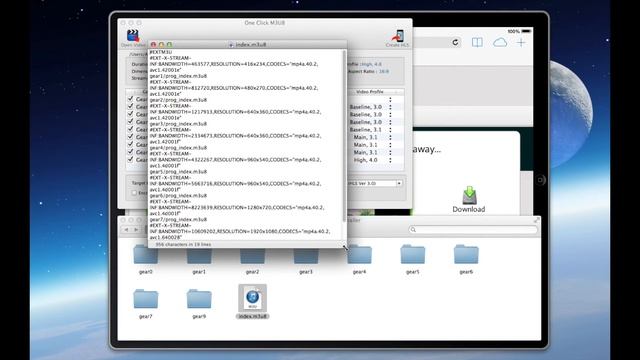Open the gear2 folder in Finder
The image size is (640, 360).
click(x=252, y=255)
